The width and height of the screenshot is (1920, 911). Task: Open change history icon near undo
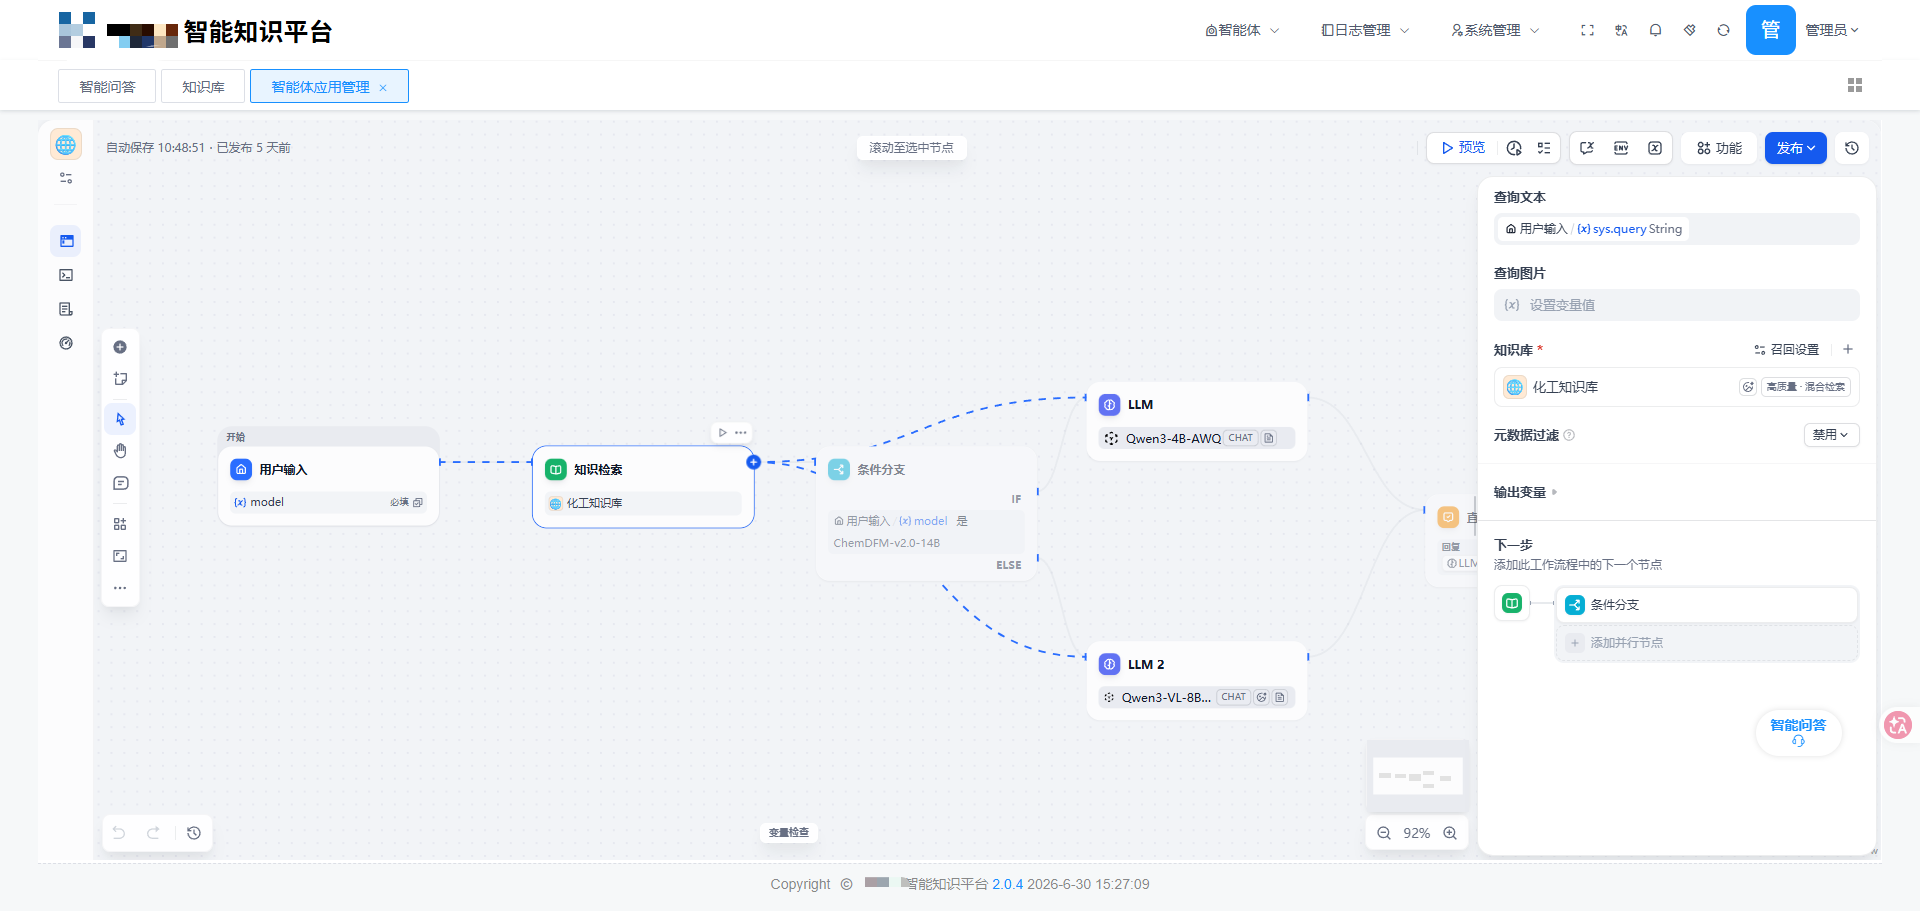[x=194, y=833]
